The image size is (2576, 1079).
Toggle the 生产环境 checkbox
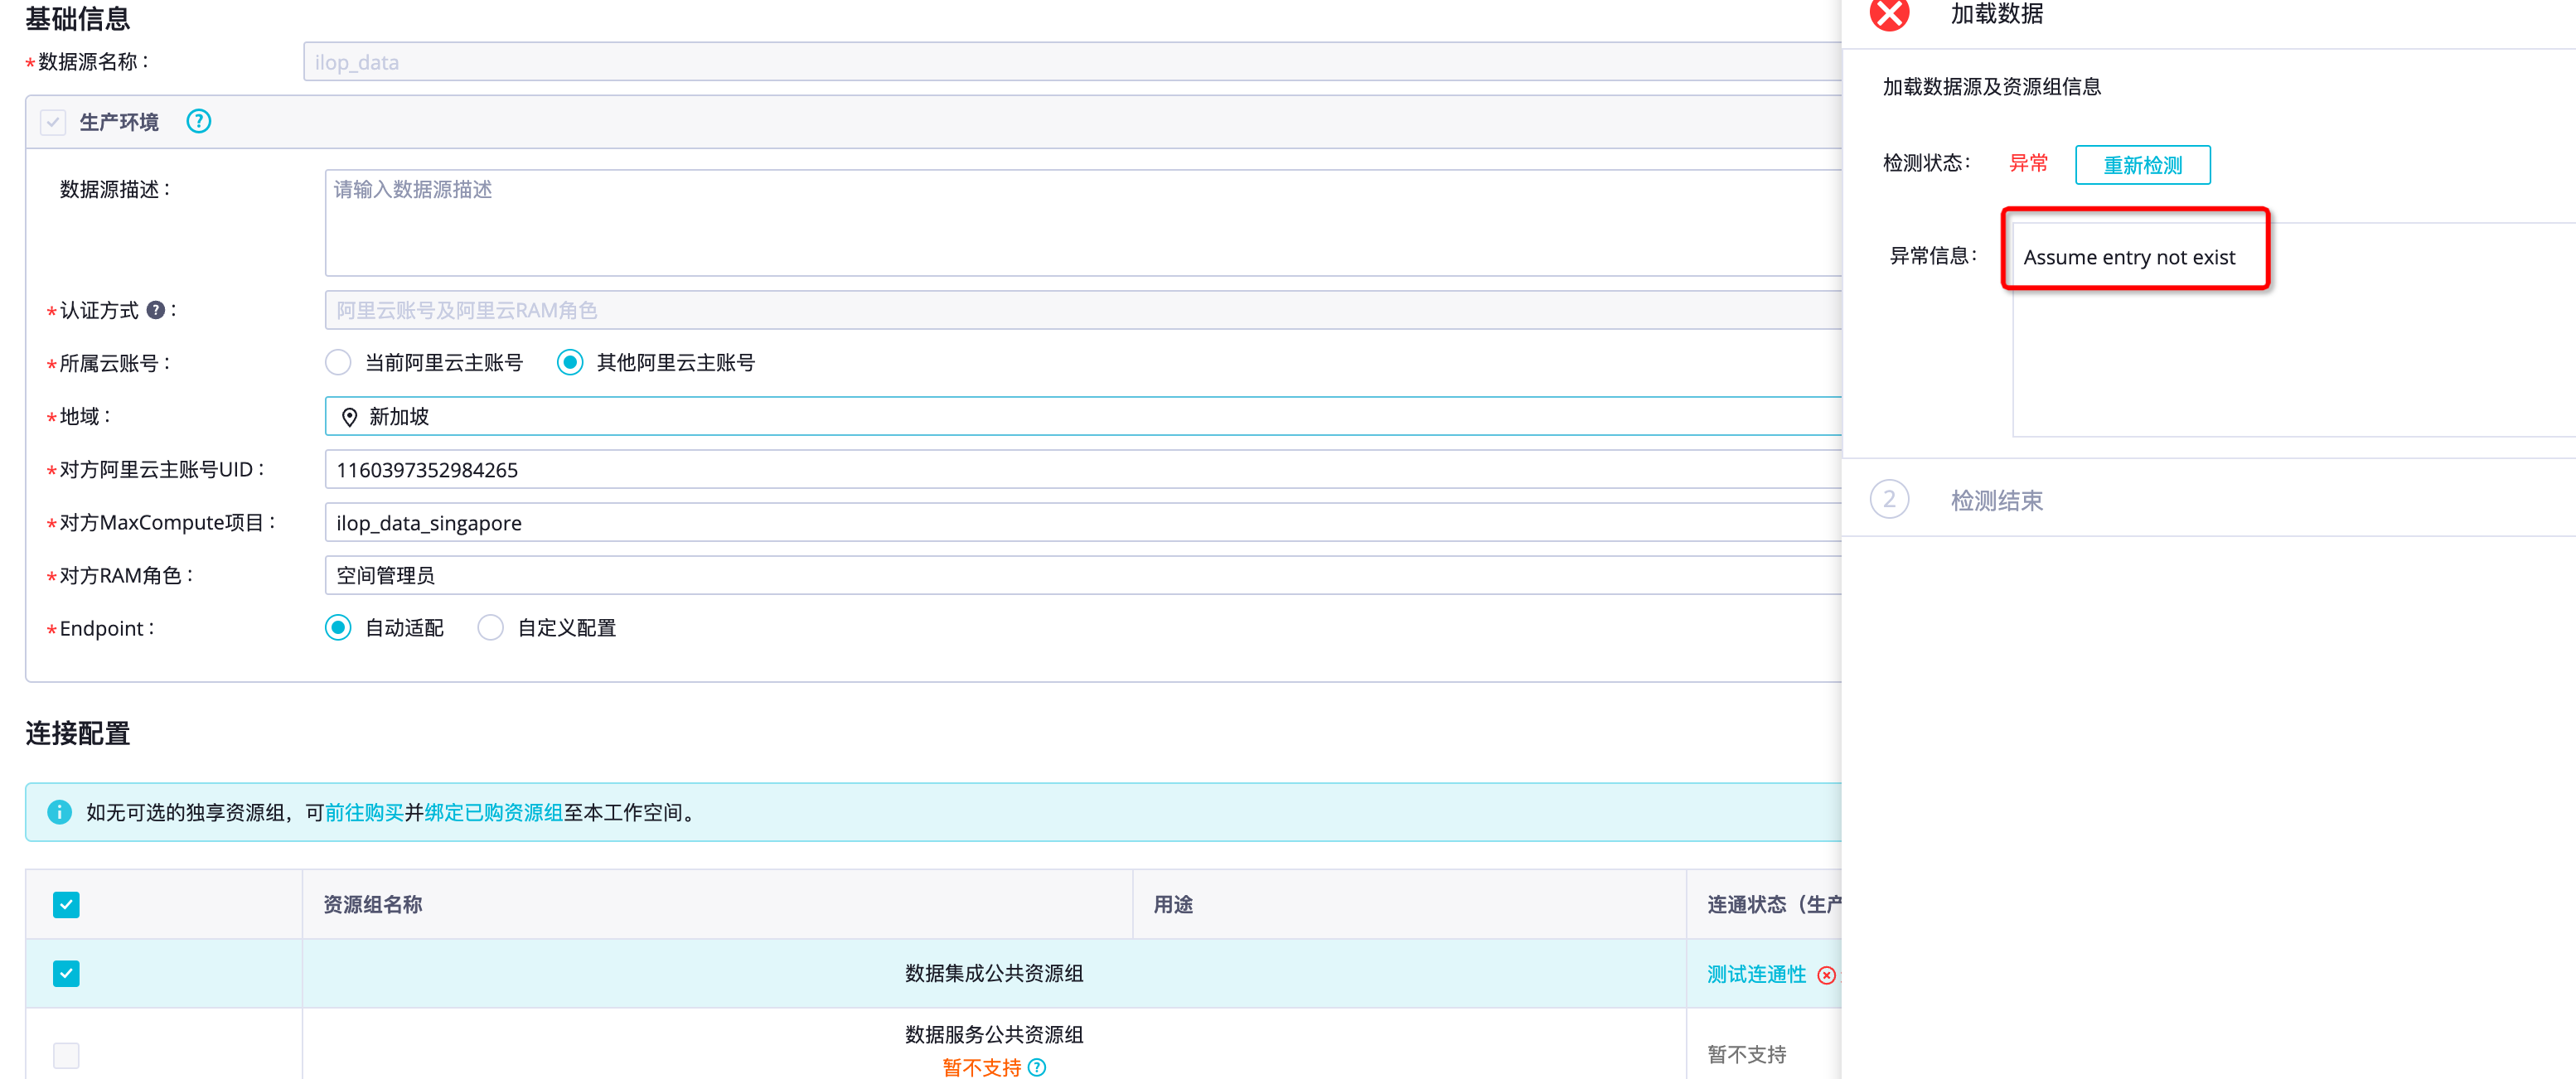click(53, 122)
